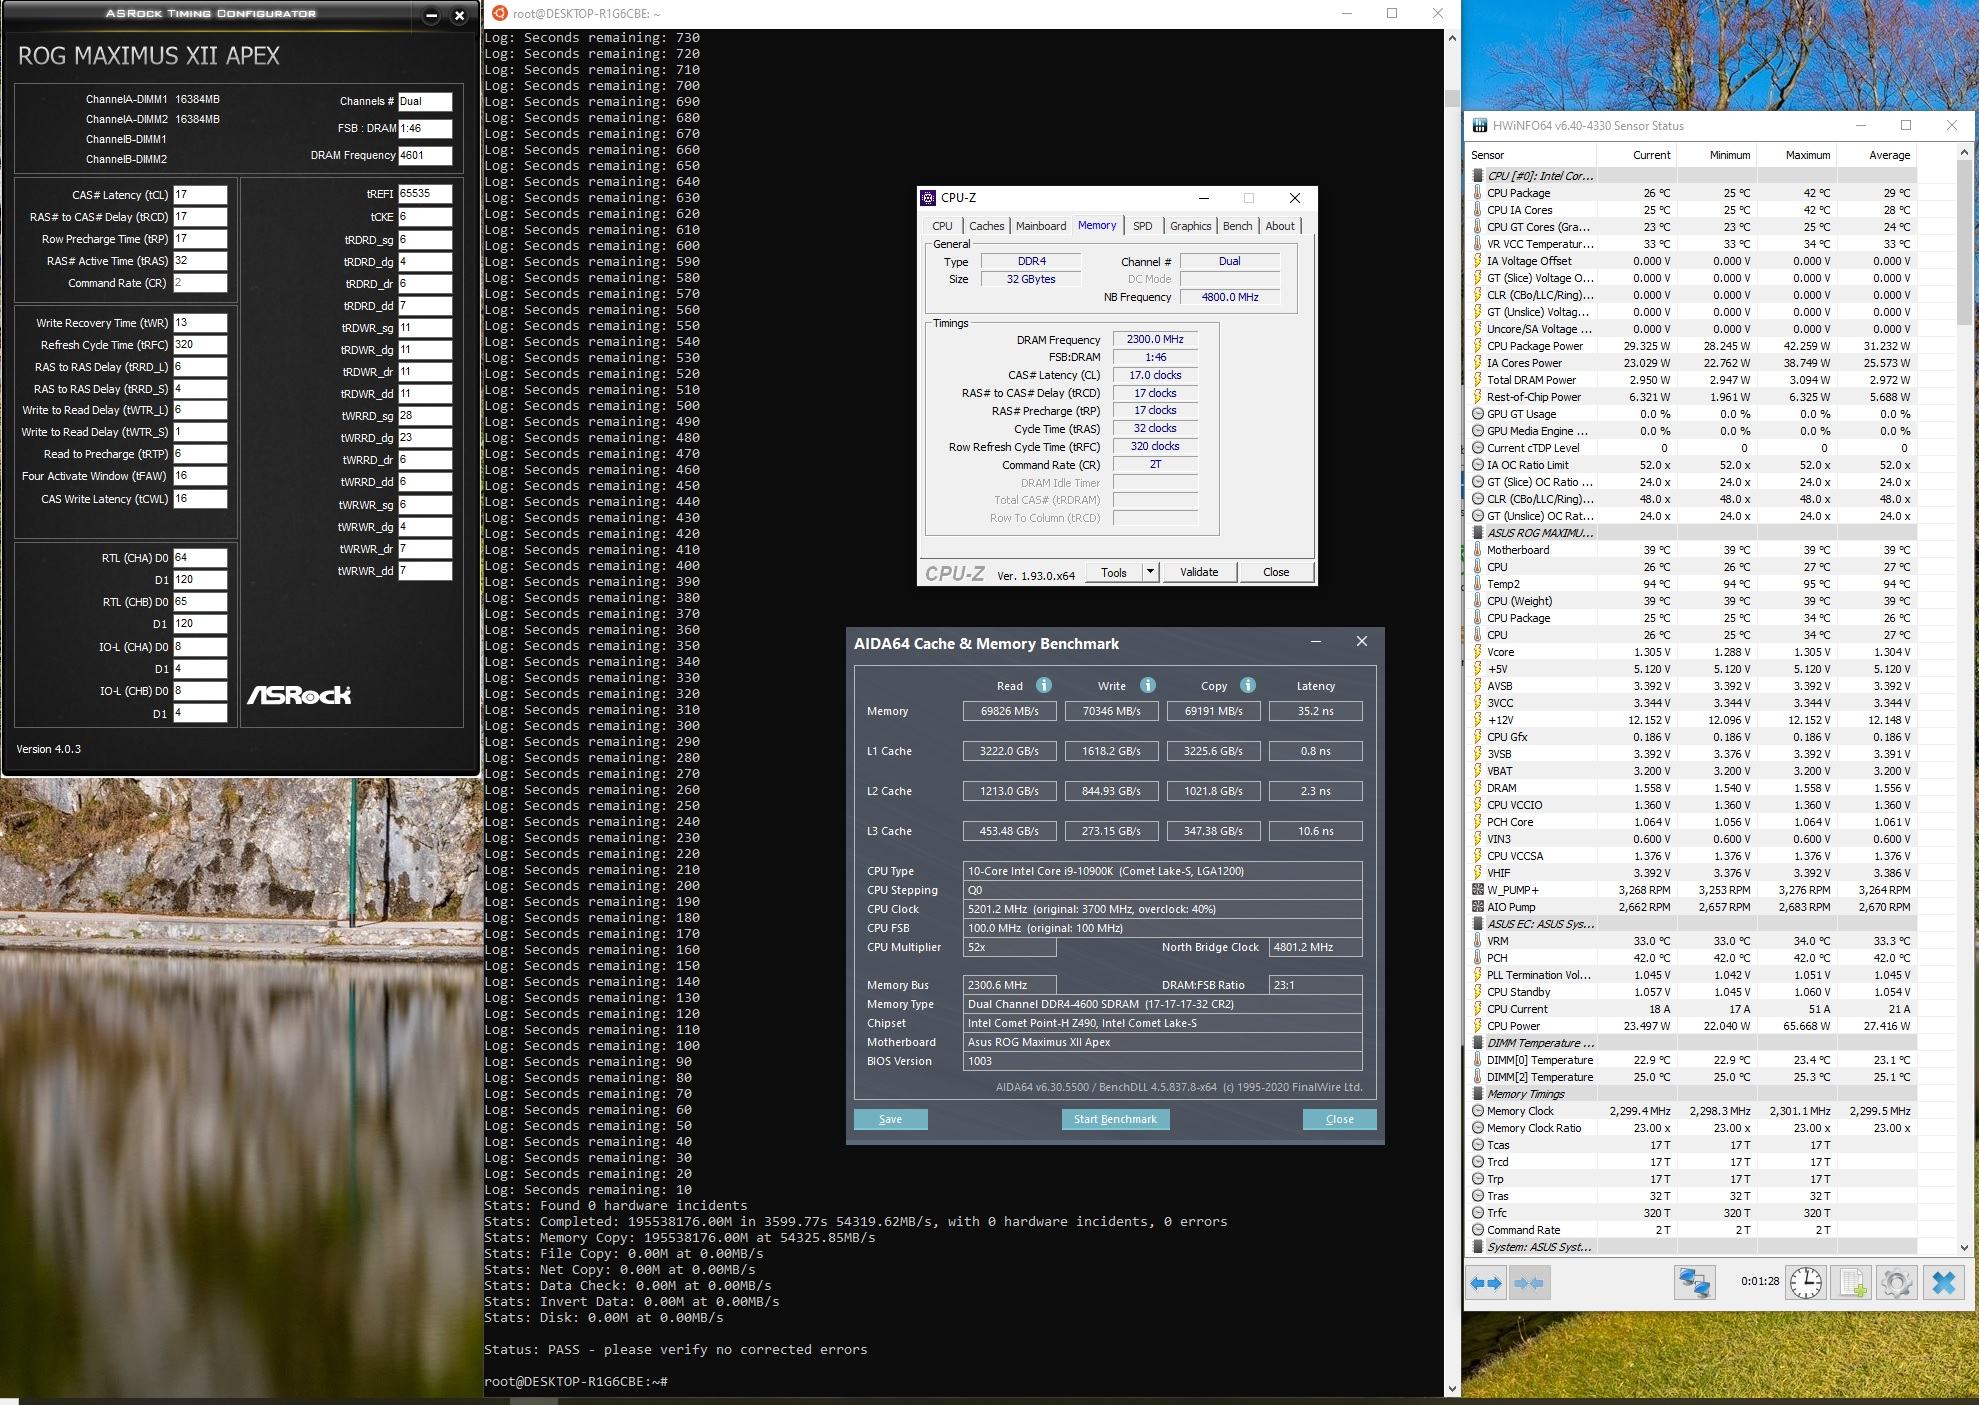Open the Mainboard tab in CPU-Z
Viewport: 1979px width, 1405px height.
tap(1040, 226)
